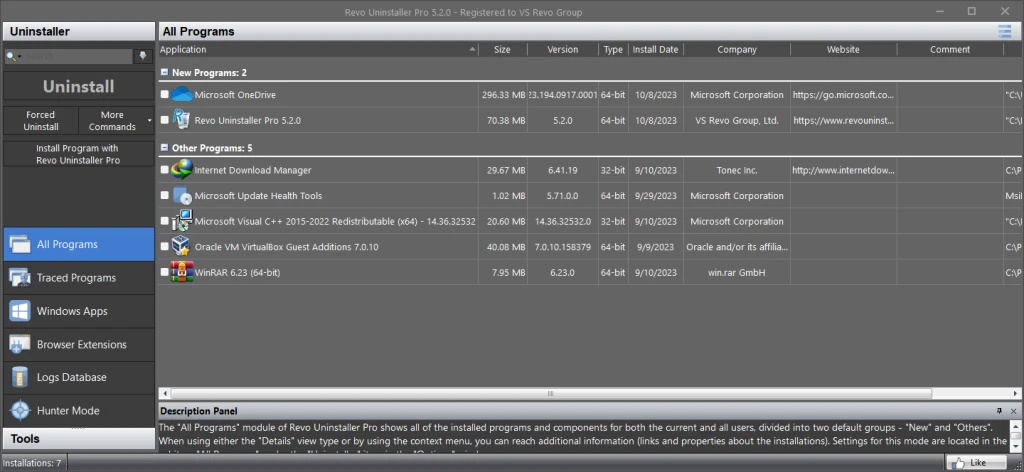The height and width of the screenshot is (472, 1024).
Task: Click the Internet Download Manager globe icon
Action: [182, 170]
